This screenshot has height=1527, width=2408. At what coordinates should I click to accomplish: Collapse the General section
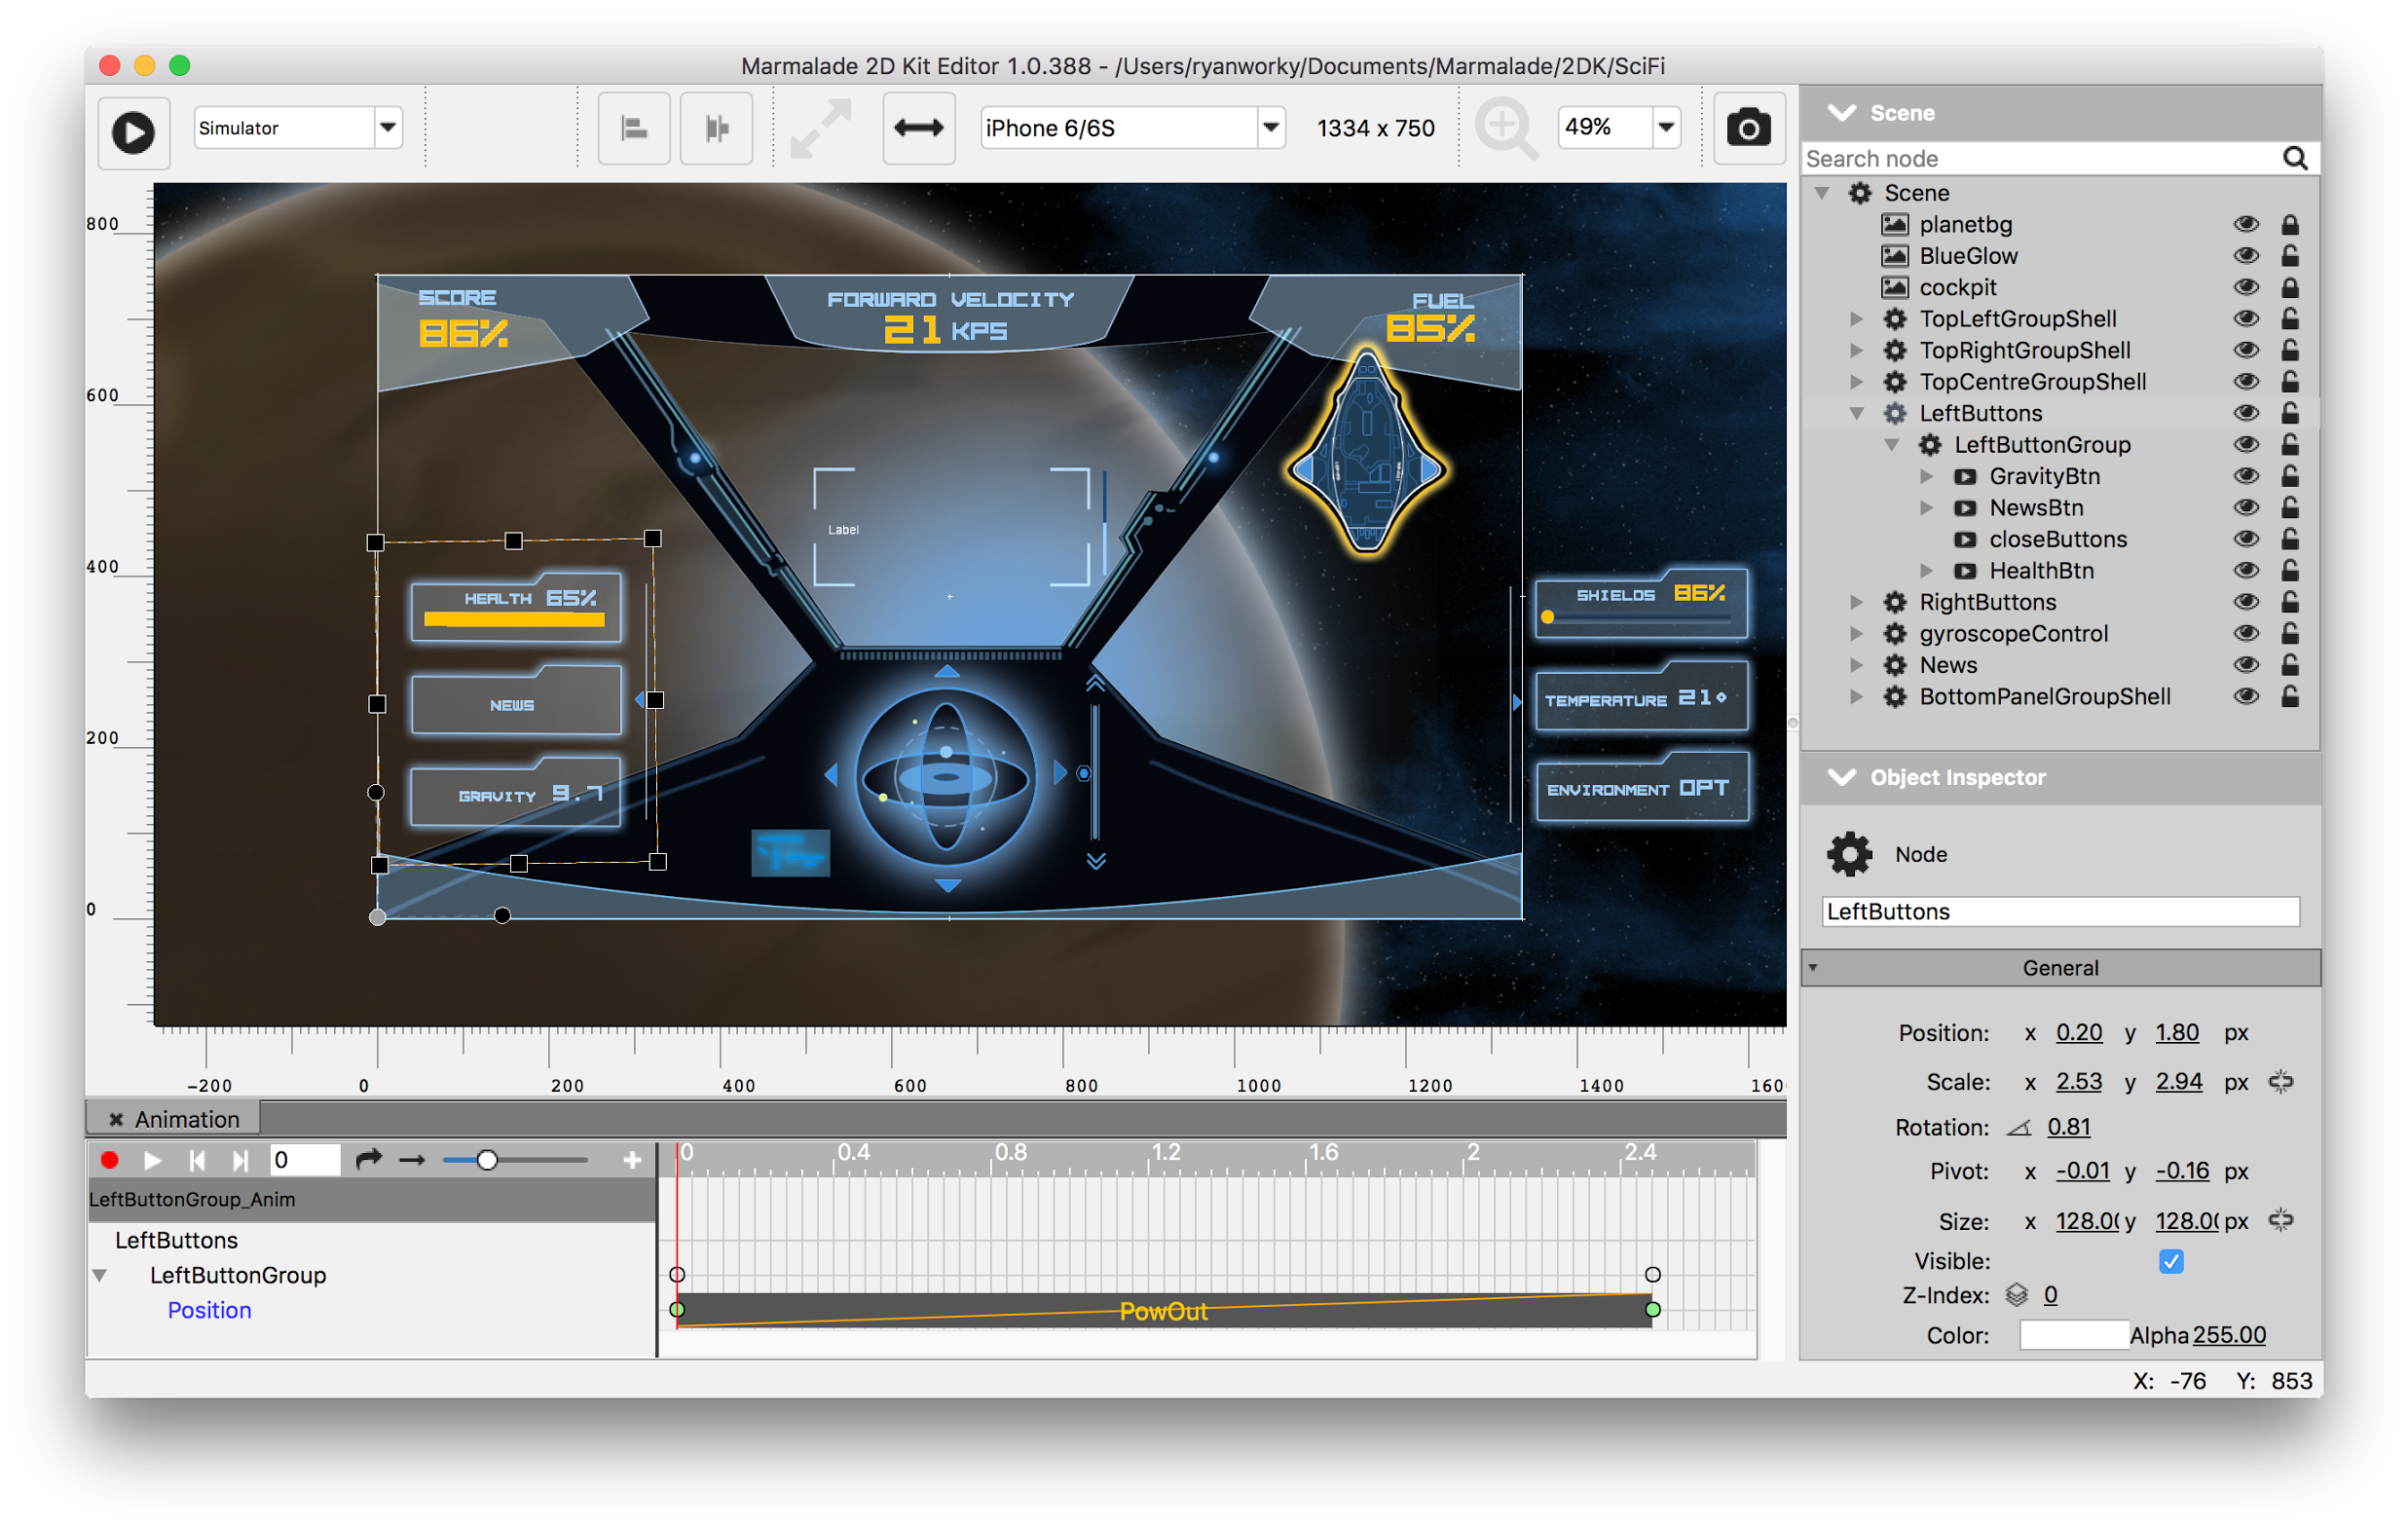point(1814,967)
